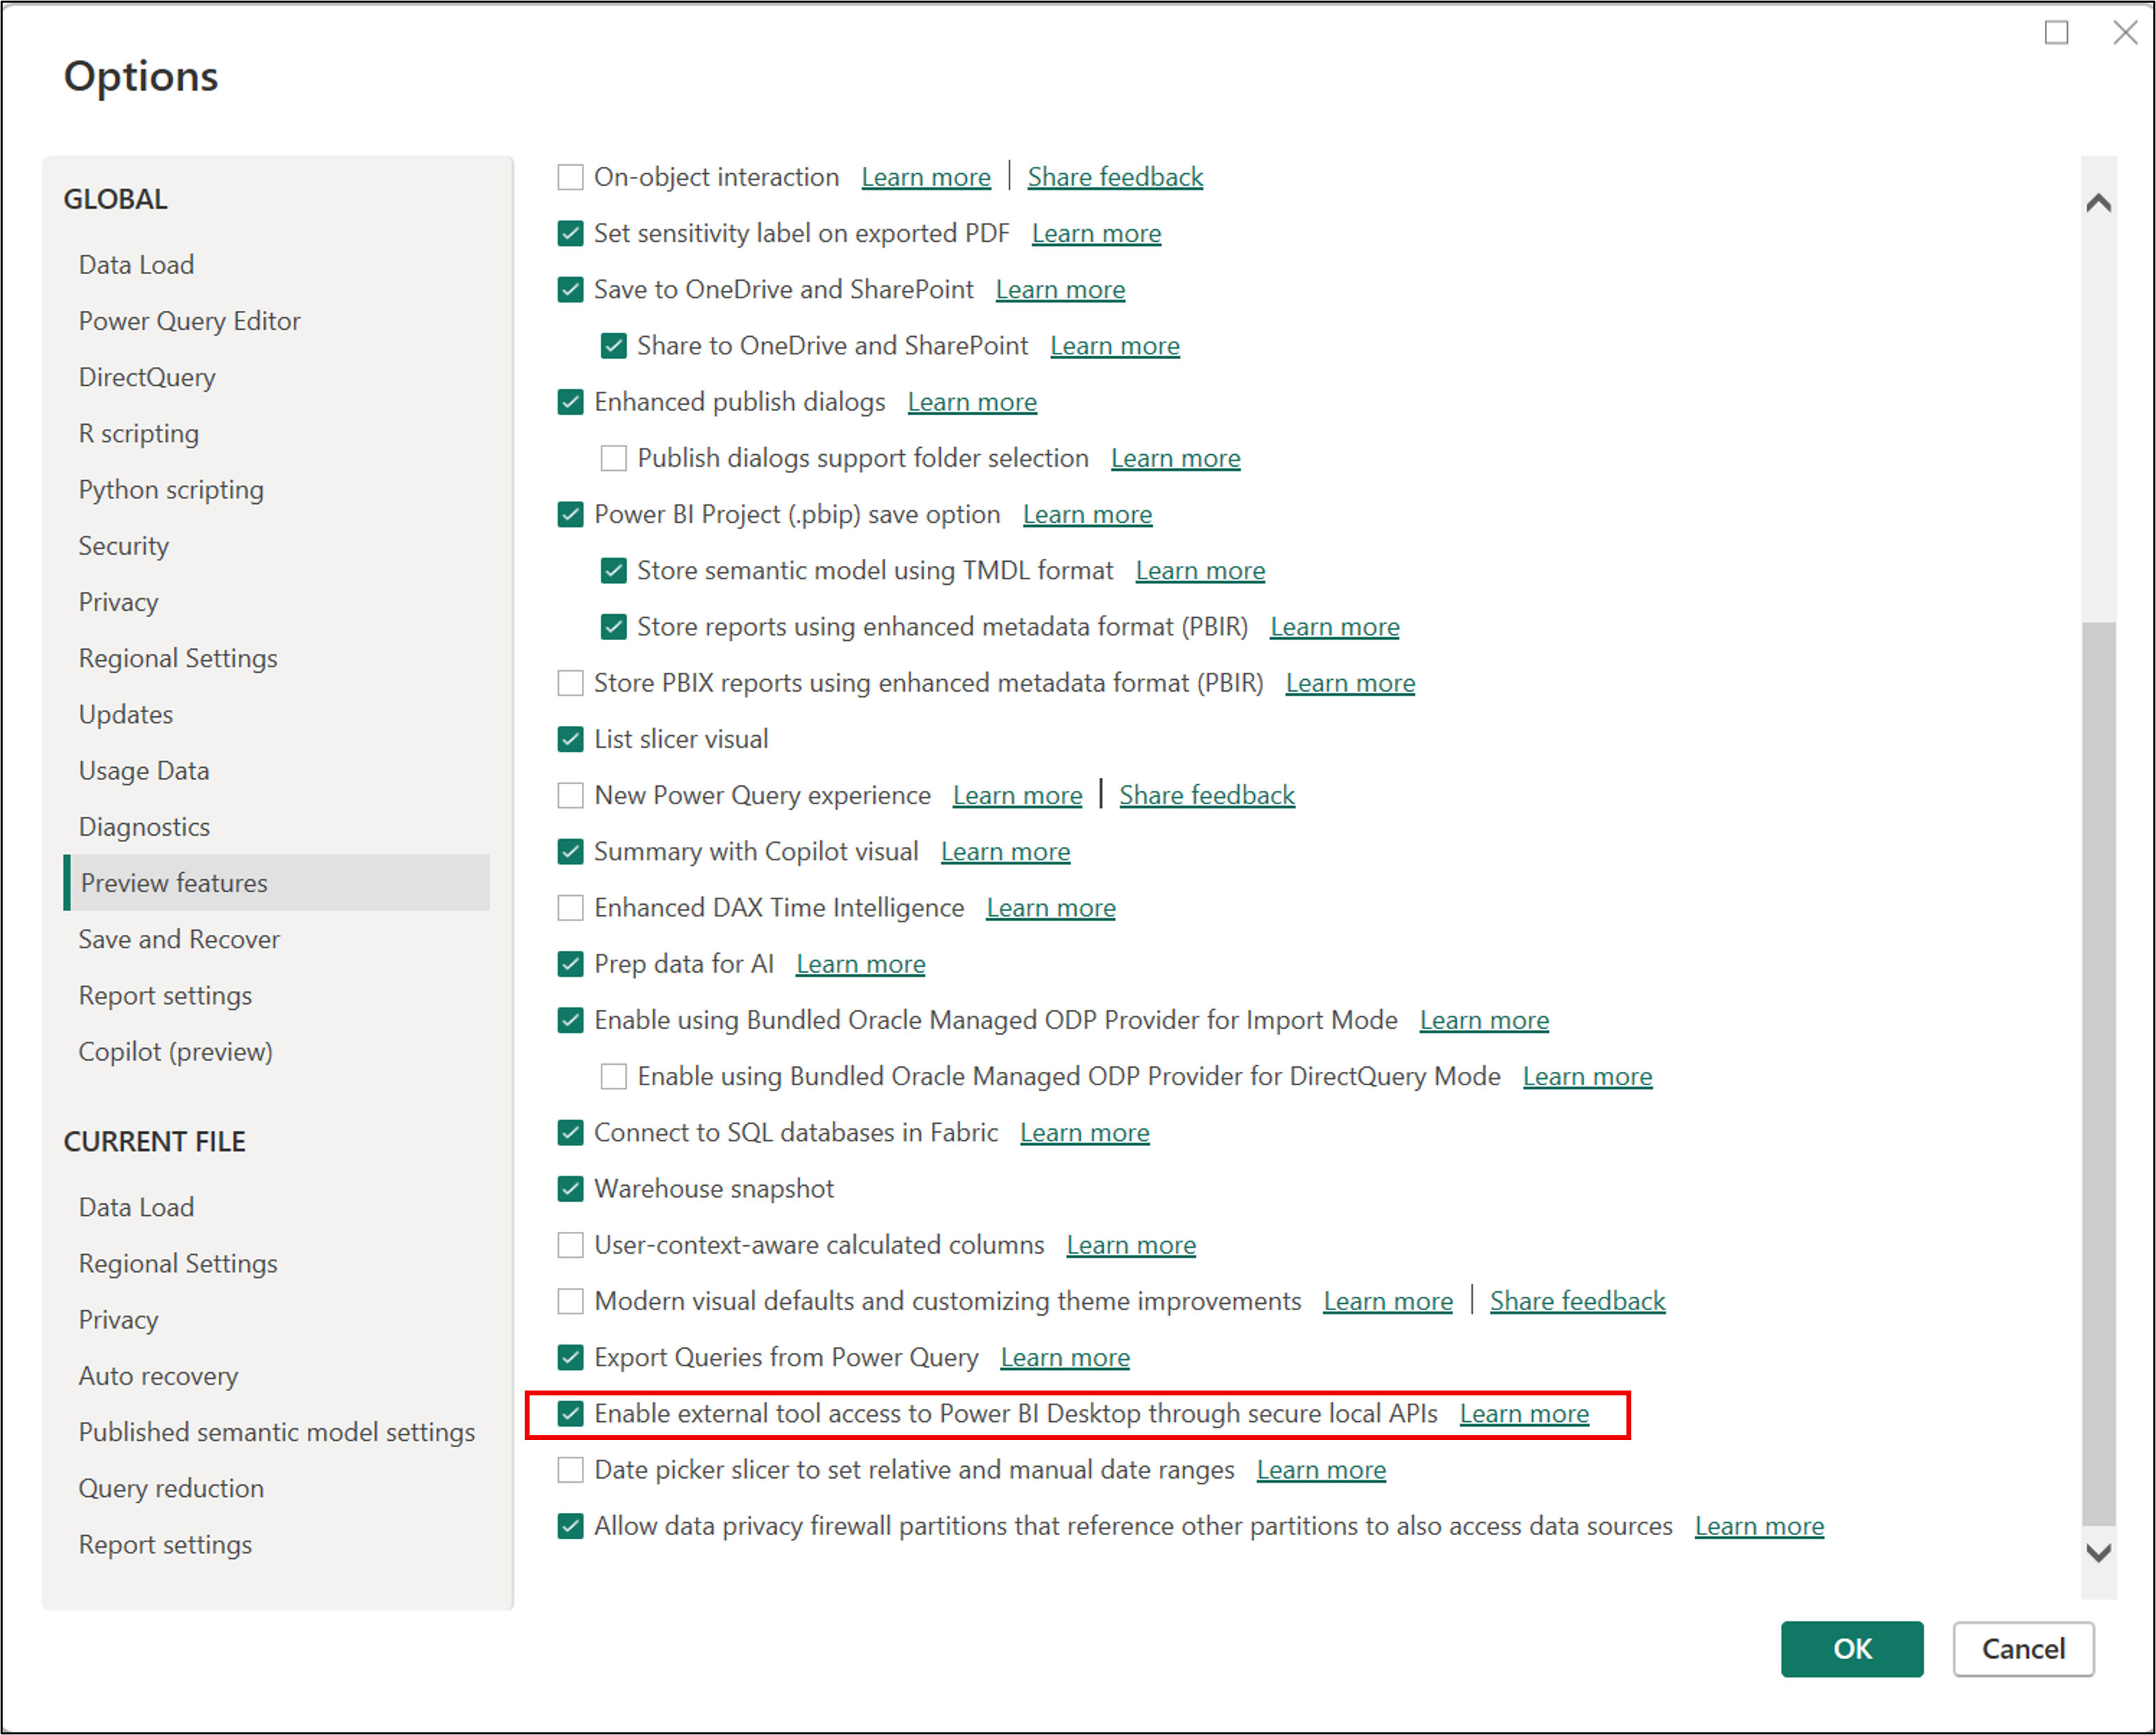2156x1735 pixels.
Task: Open Learn more for Store semantic model TMDL
Action: click(x=1200, y=570)
